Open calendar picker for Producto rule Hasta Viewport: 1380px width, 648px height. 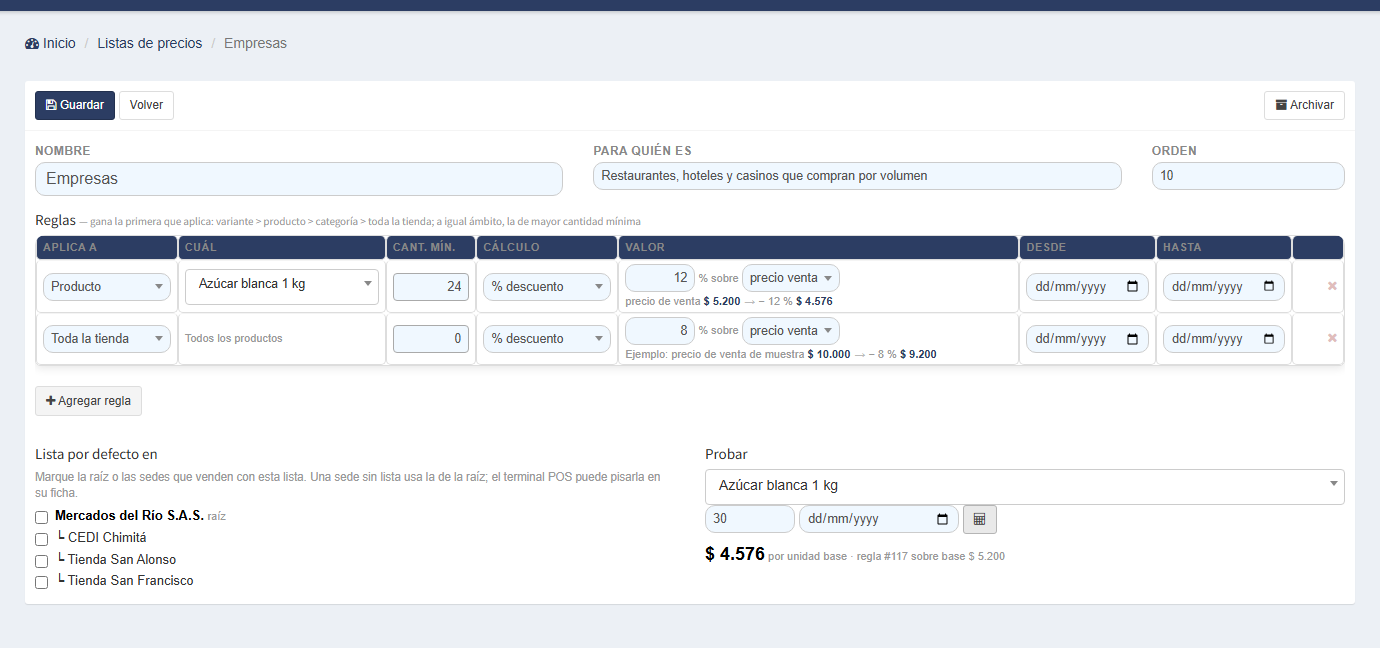(1268, 287)
